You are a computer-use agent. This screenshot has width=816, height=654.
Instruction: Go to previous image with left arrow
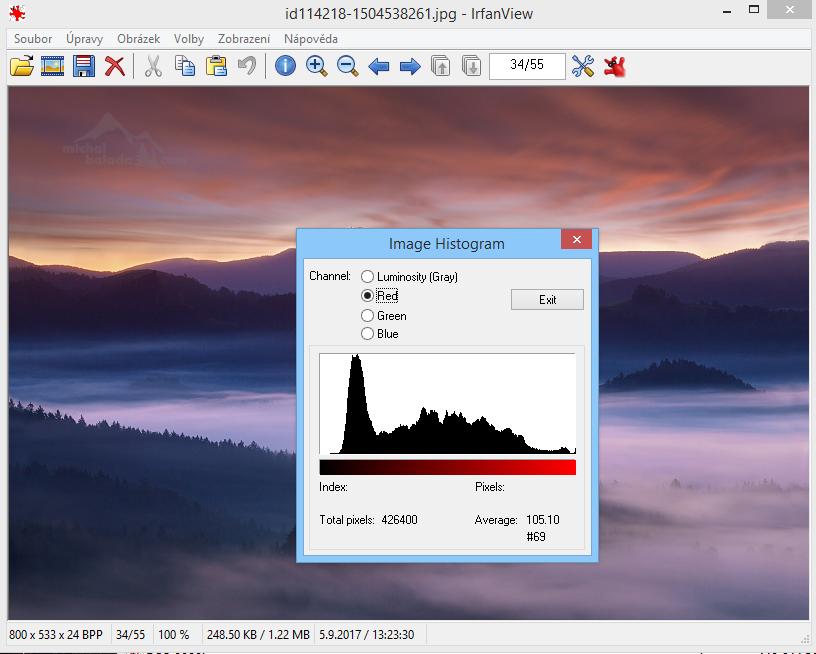coord(378,66)
